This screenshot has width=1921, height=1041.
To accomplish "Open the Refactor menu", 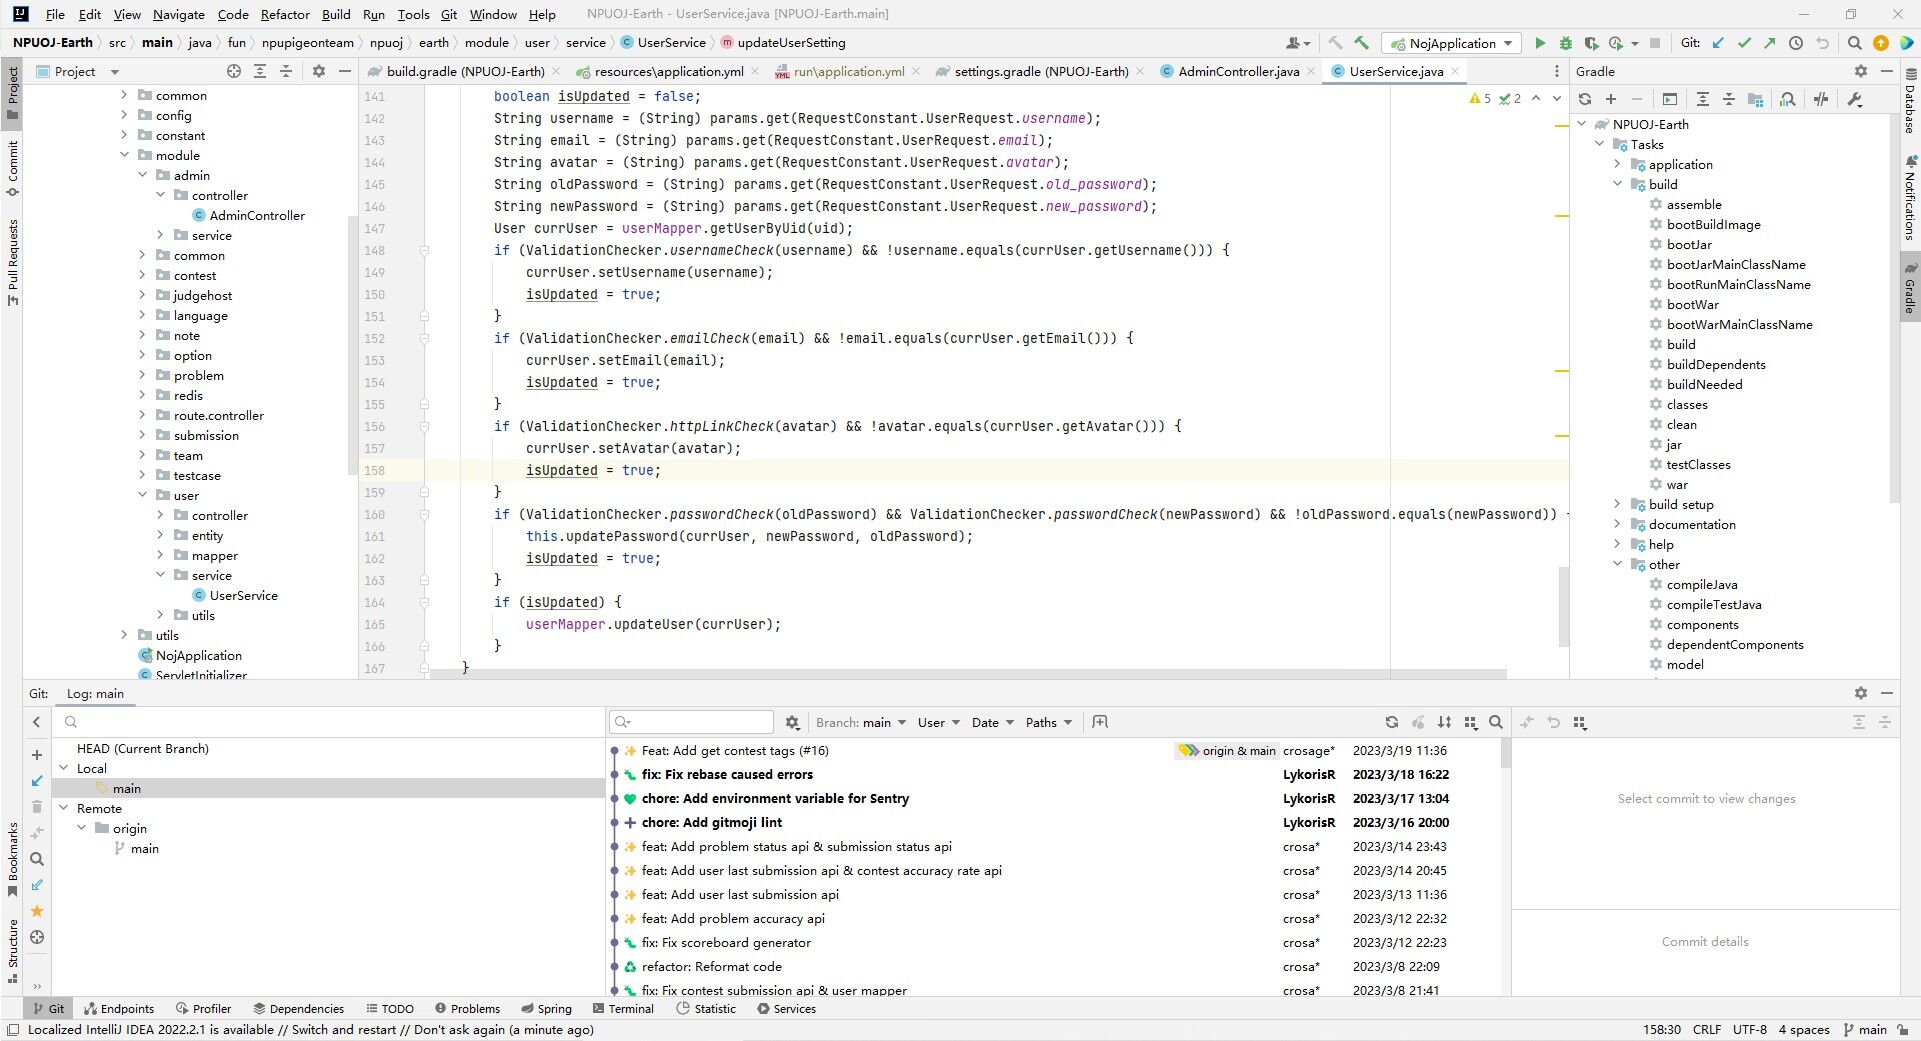I will tap(285, 14).
